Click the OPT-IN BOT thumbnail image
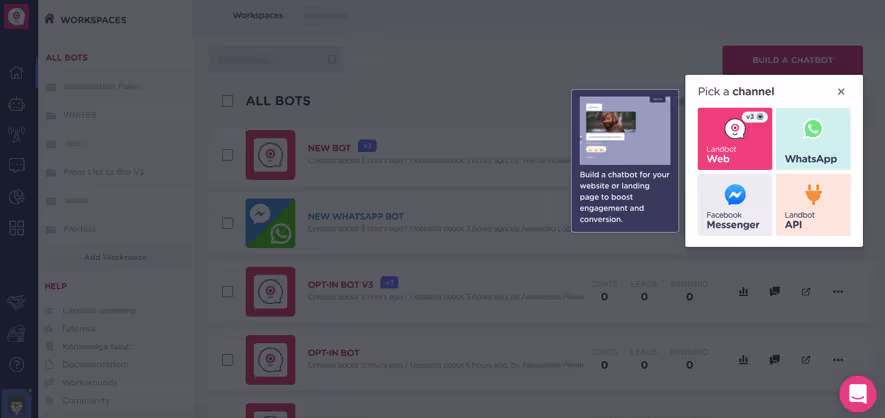The height and width of the screenshot is (418, 885). pos(270,359)
